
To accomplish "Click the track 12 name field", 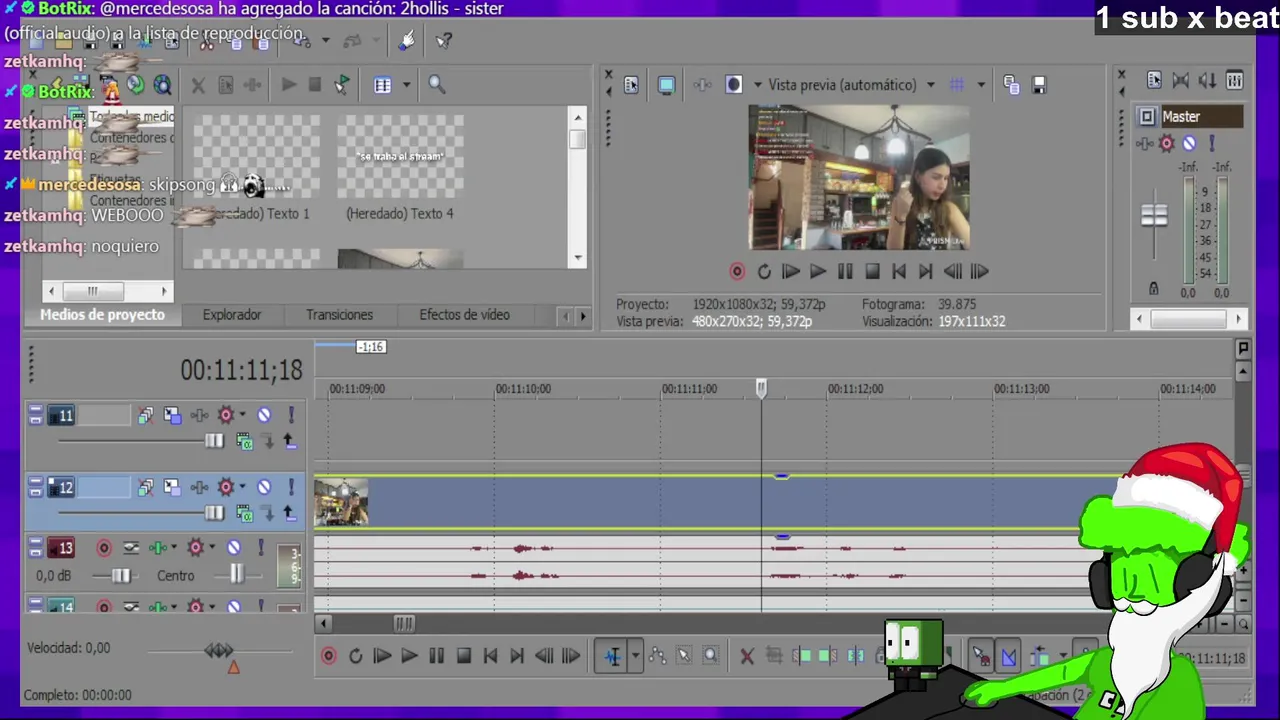I will pyautogui.click(x=104, y=487).
